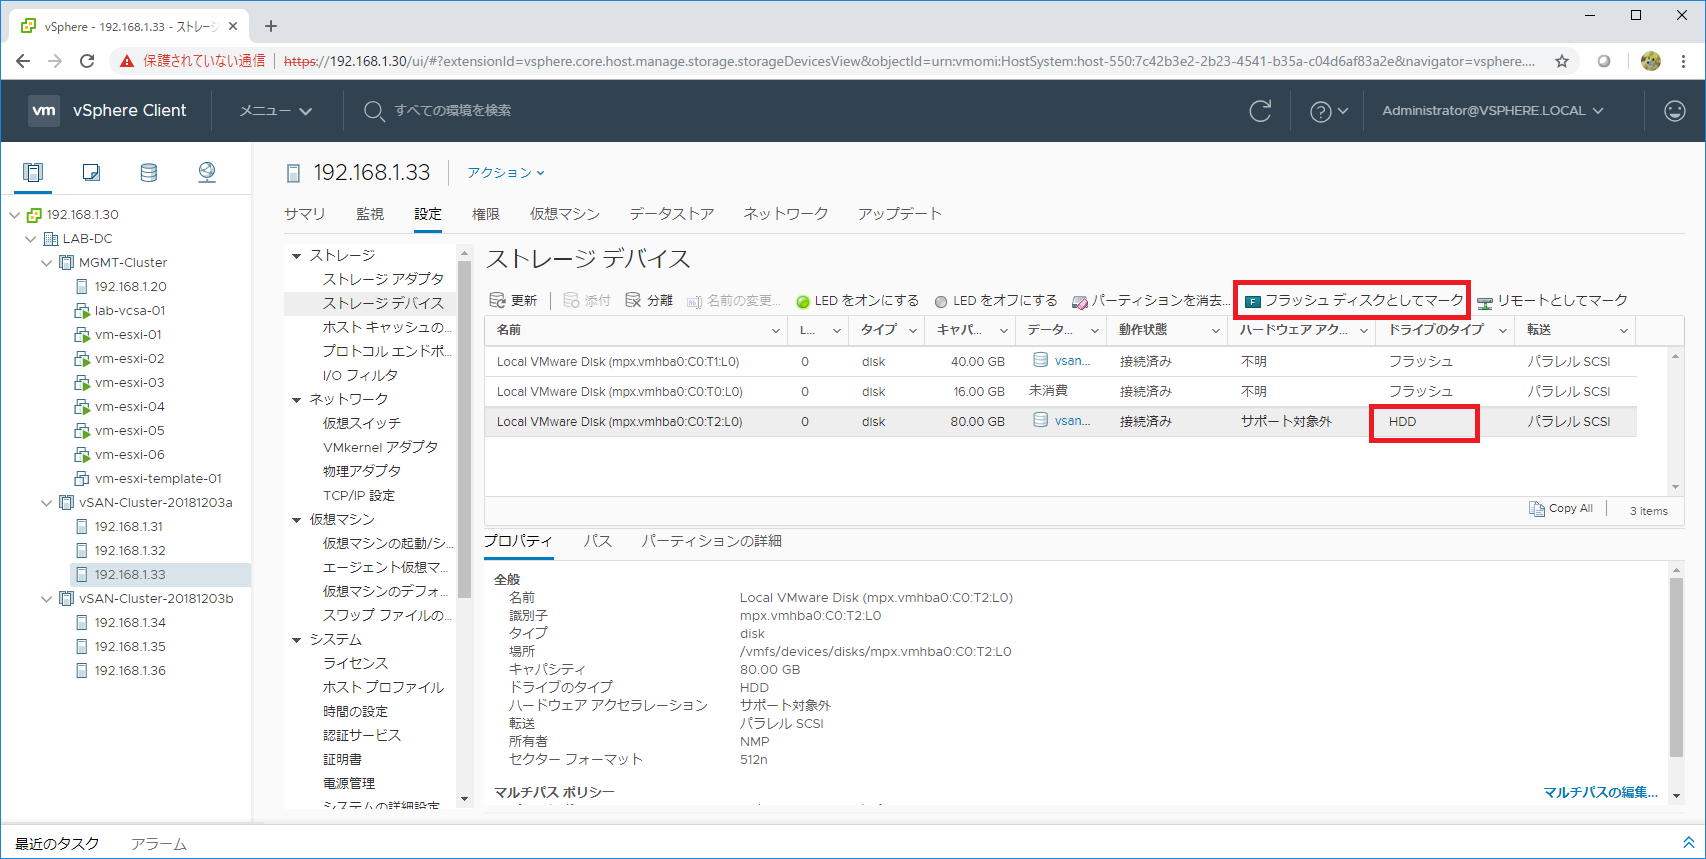The height and width of the screenshot is (859, 1706).
Task: Switch to the ネットワーク tab
Action: [x=786, y=214]
